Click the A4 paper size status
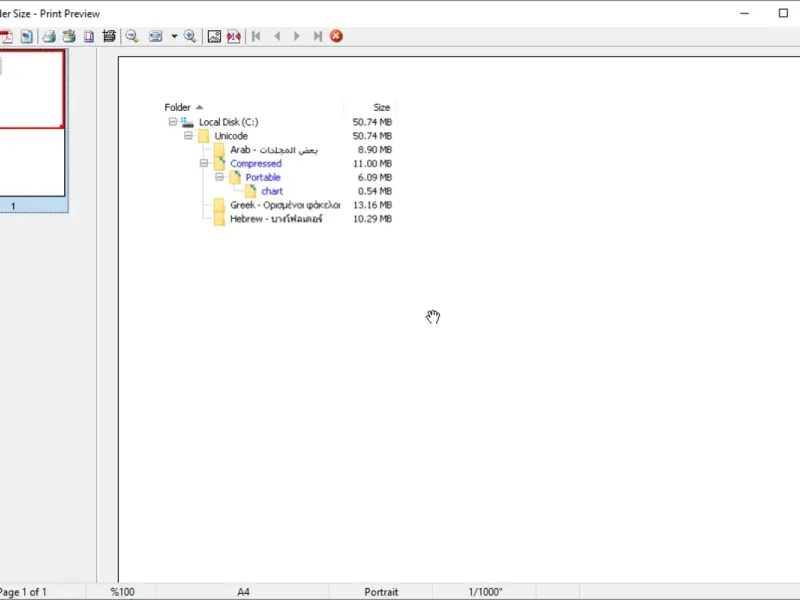The height and width of the screenshot is (600, 800). tap(243, 592)
